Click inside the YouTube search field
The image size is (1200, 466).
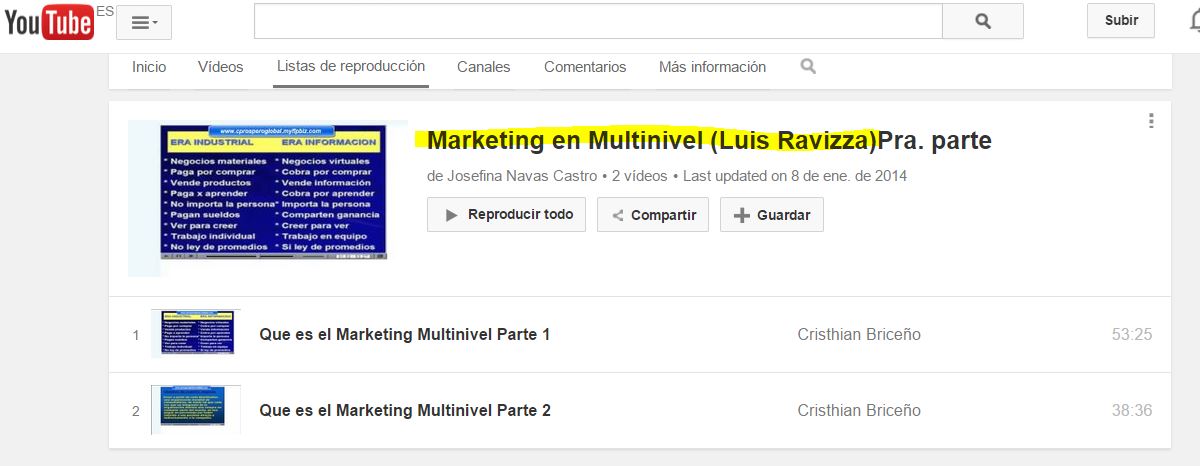(x=598, y=21)
